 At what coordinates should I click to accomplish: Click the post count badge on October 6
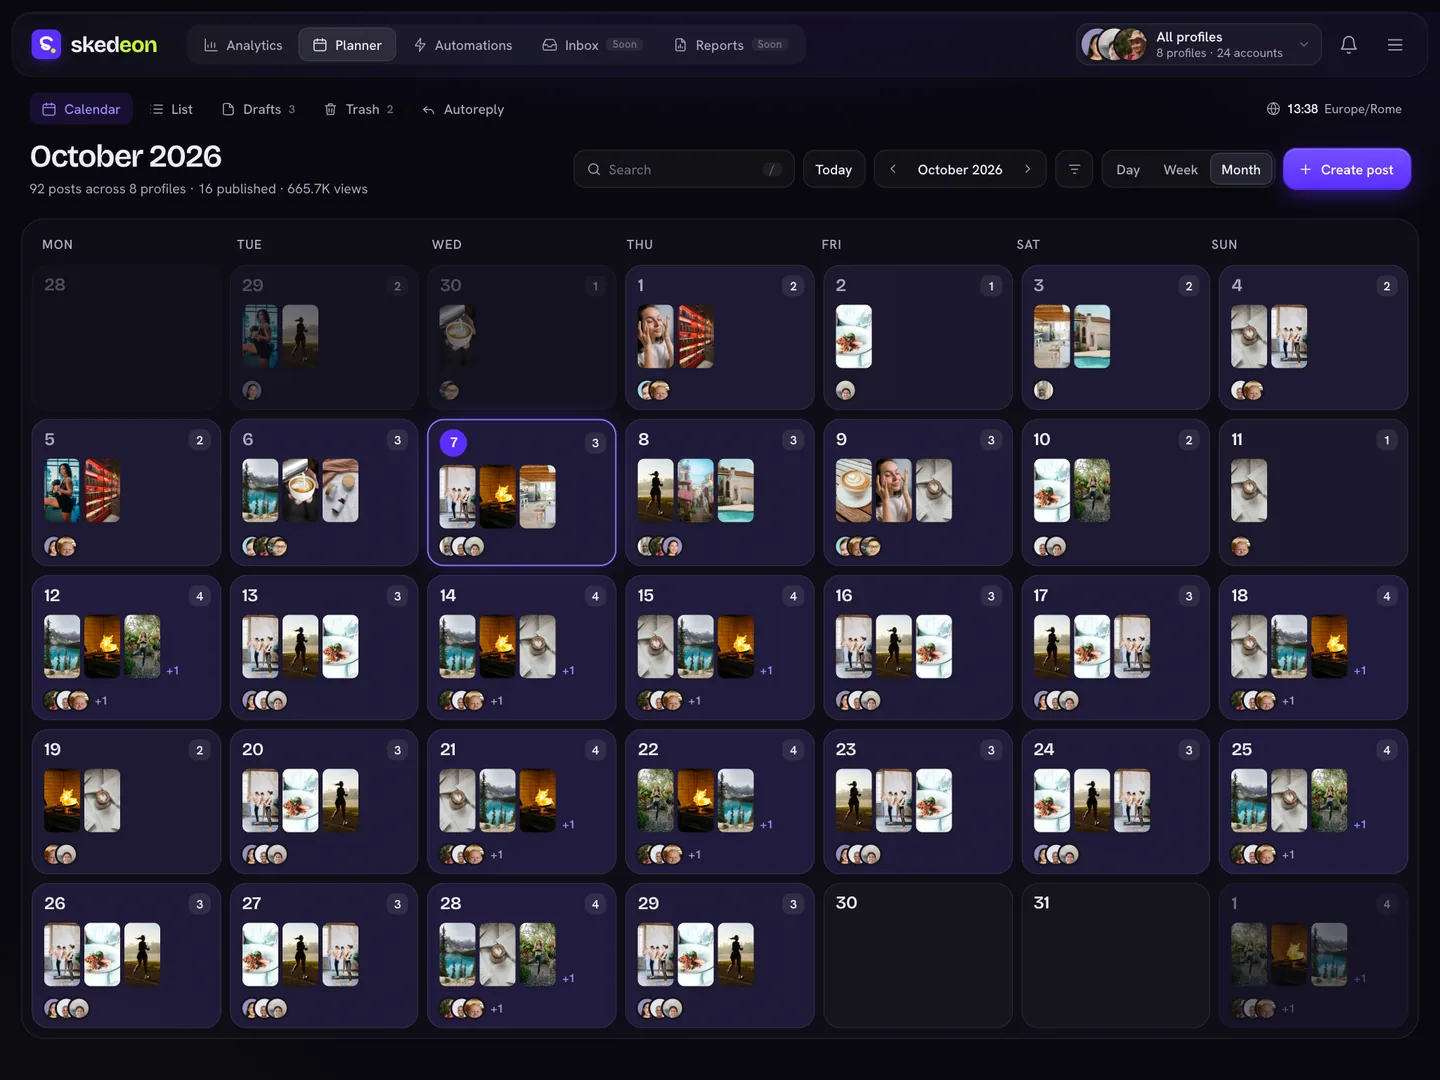click(397, 440)
